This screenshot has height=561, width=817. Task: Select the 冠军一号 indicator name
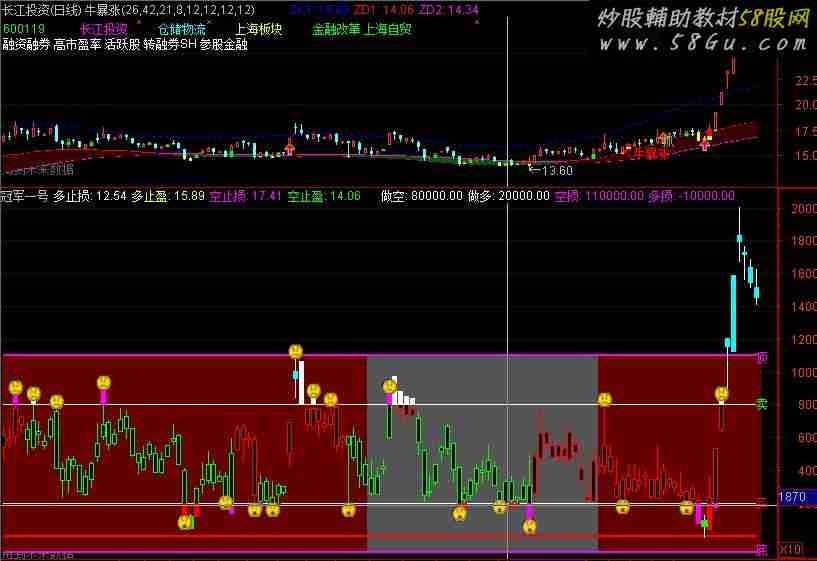(x=24, y=196)
